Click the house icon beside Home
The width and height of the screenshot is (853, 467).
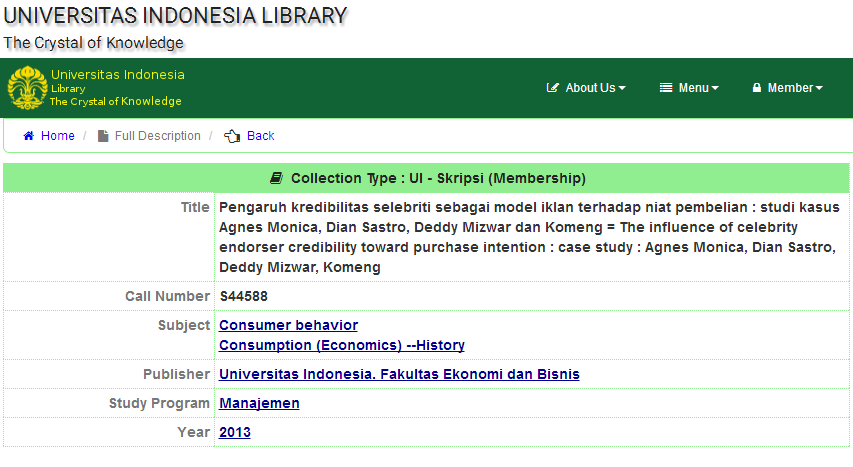pyautogui.click(x=29, y=136)
